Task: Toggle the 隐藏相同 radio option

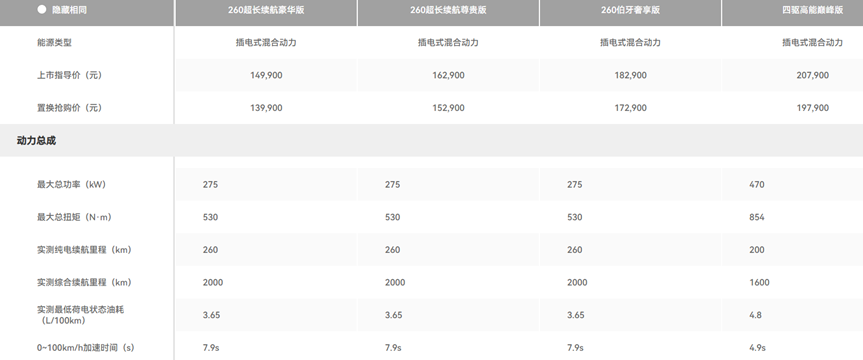Action: coord(41,10)
